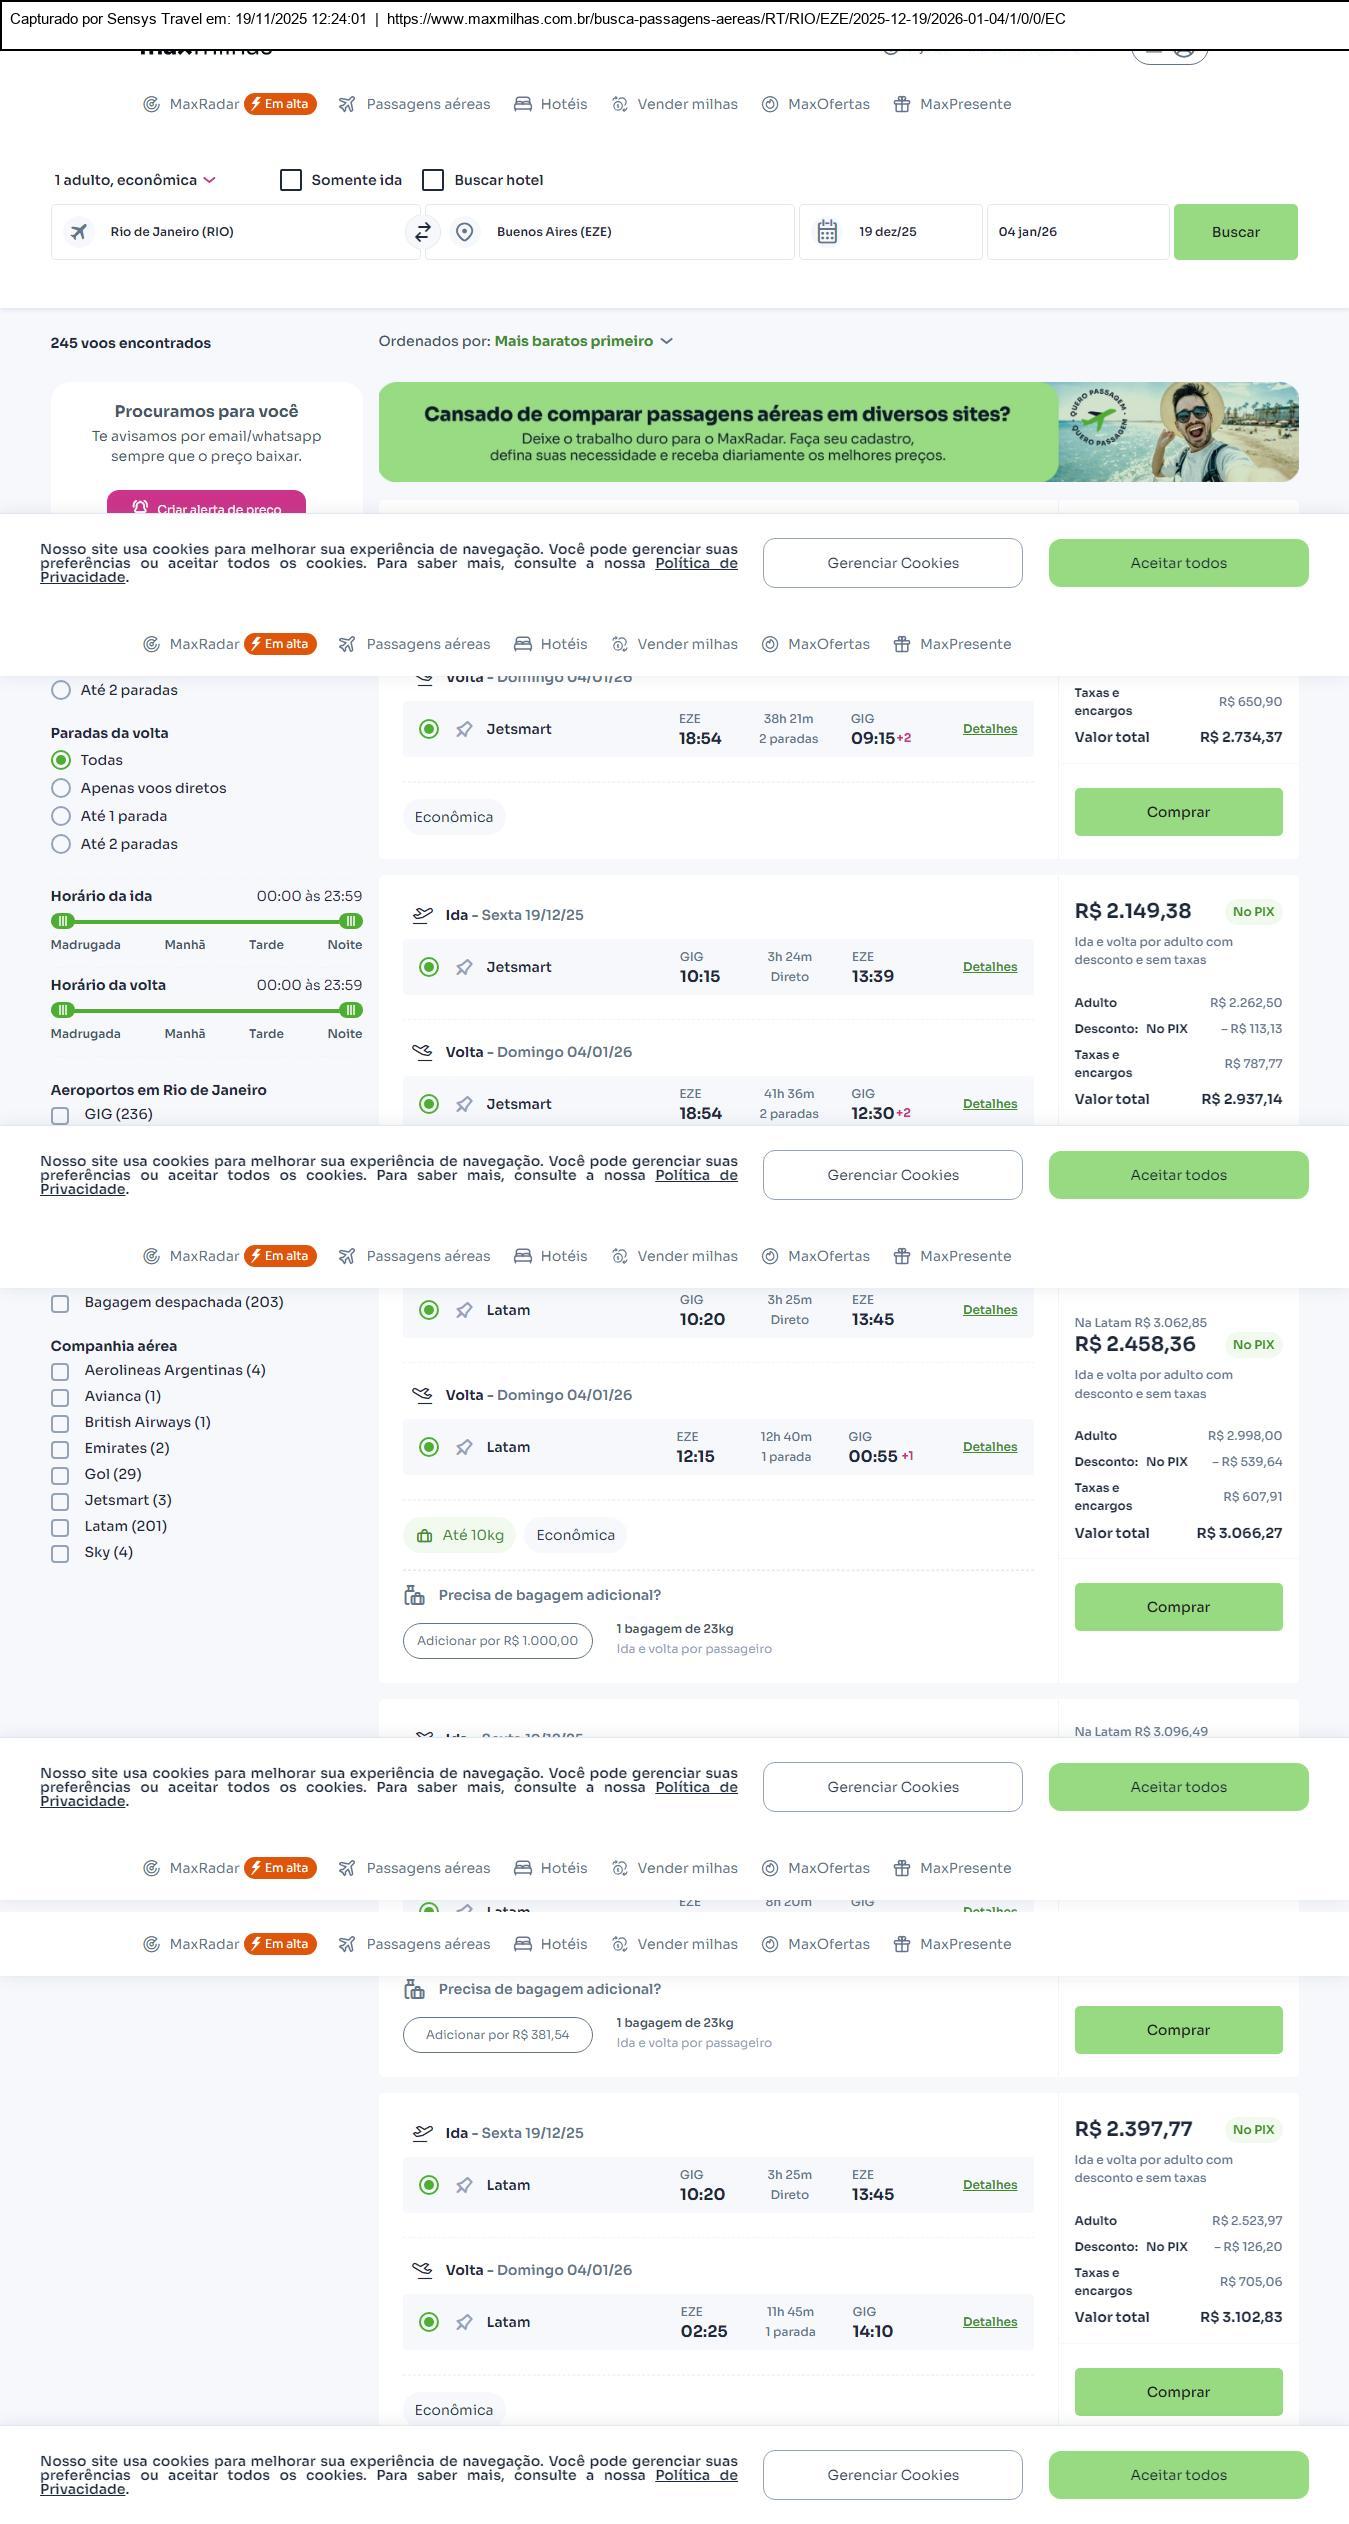Image resolution: width=1349 pixels, height=2524 pixels.
Task: Click the left handle of 'Horário da ida' slider
Action: point(63,921)
